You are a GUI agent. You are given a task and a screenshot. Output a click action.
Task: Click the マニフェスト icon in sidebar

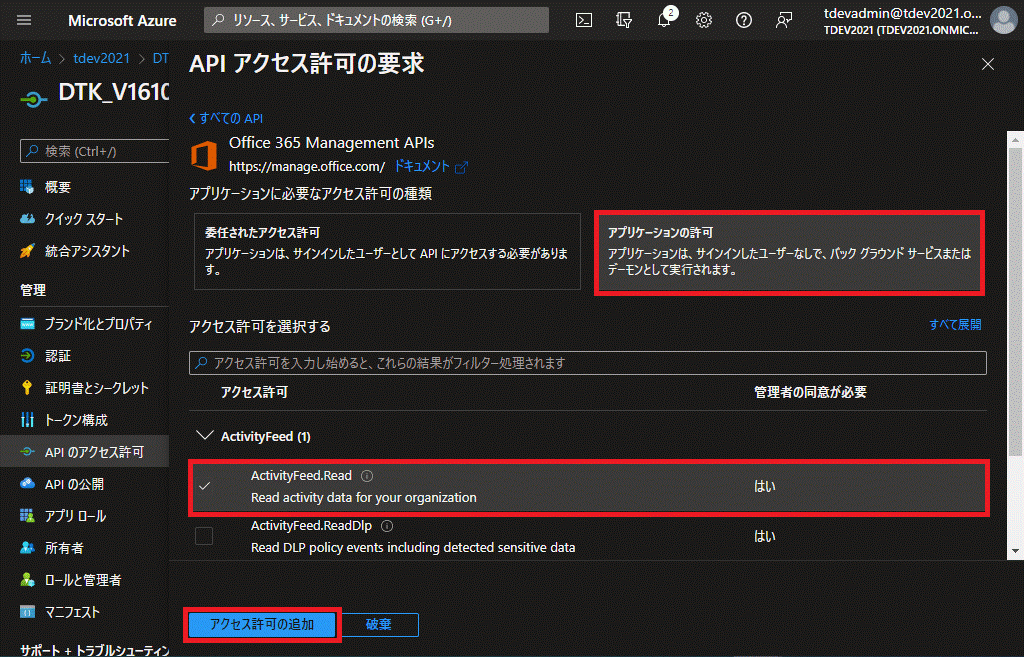27,612
